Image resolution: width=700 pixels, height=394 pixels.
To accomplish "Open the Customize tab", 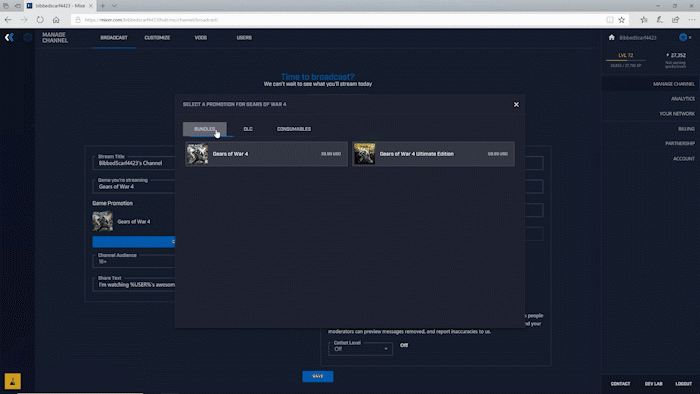I will click(157, 38).
